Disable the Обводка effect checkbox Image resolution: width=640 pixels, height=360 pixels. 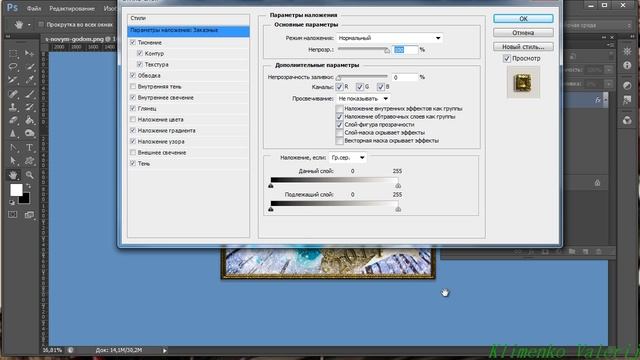click(133, 76)
